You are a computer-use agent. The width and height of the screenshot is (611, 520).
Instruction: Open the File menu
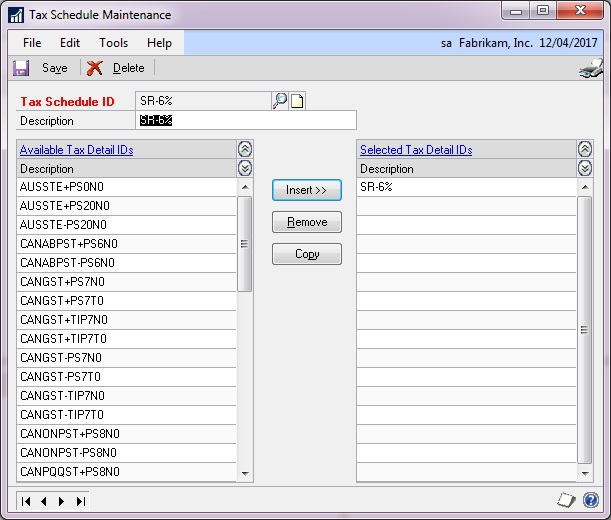(32, 43)
